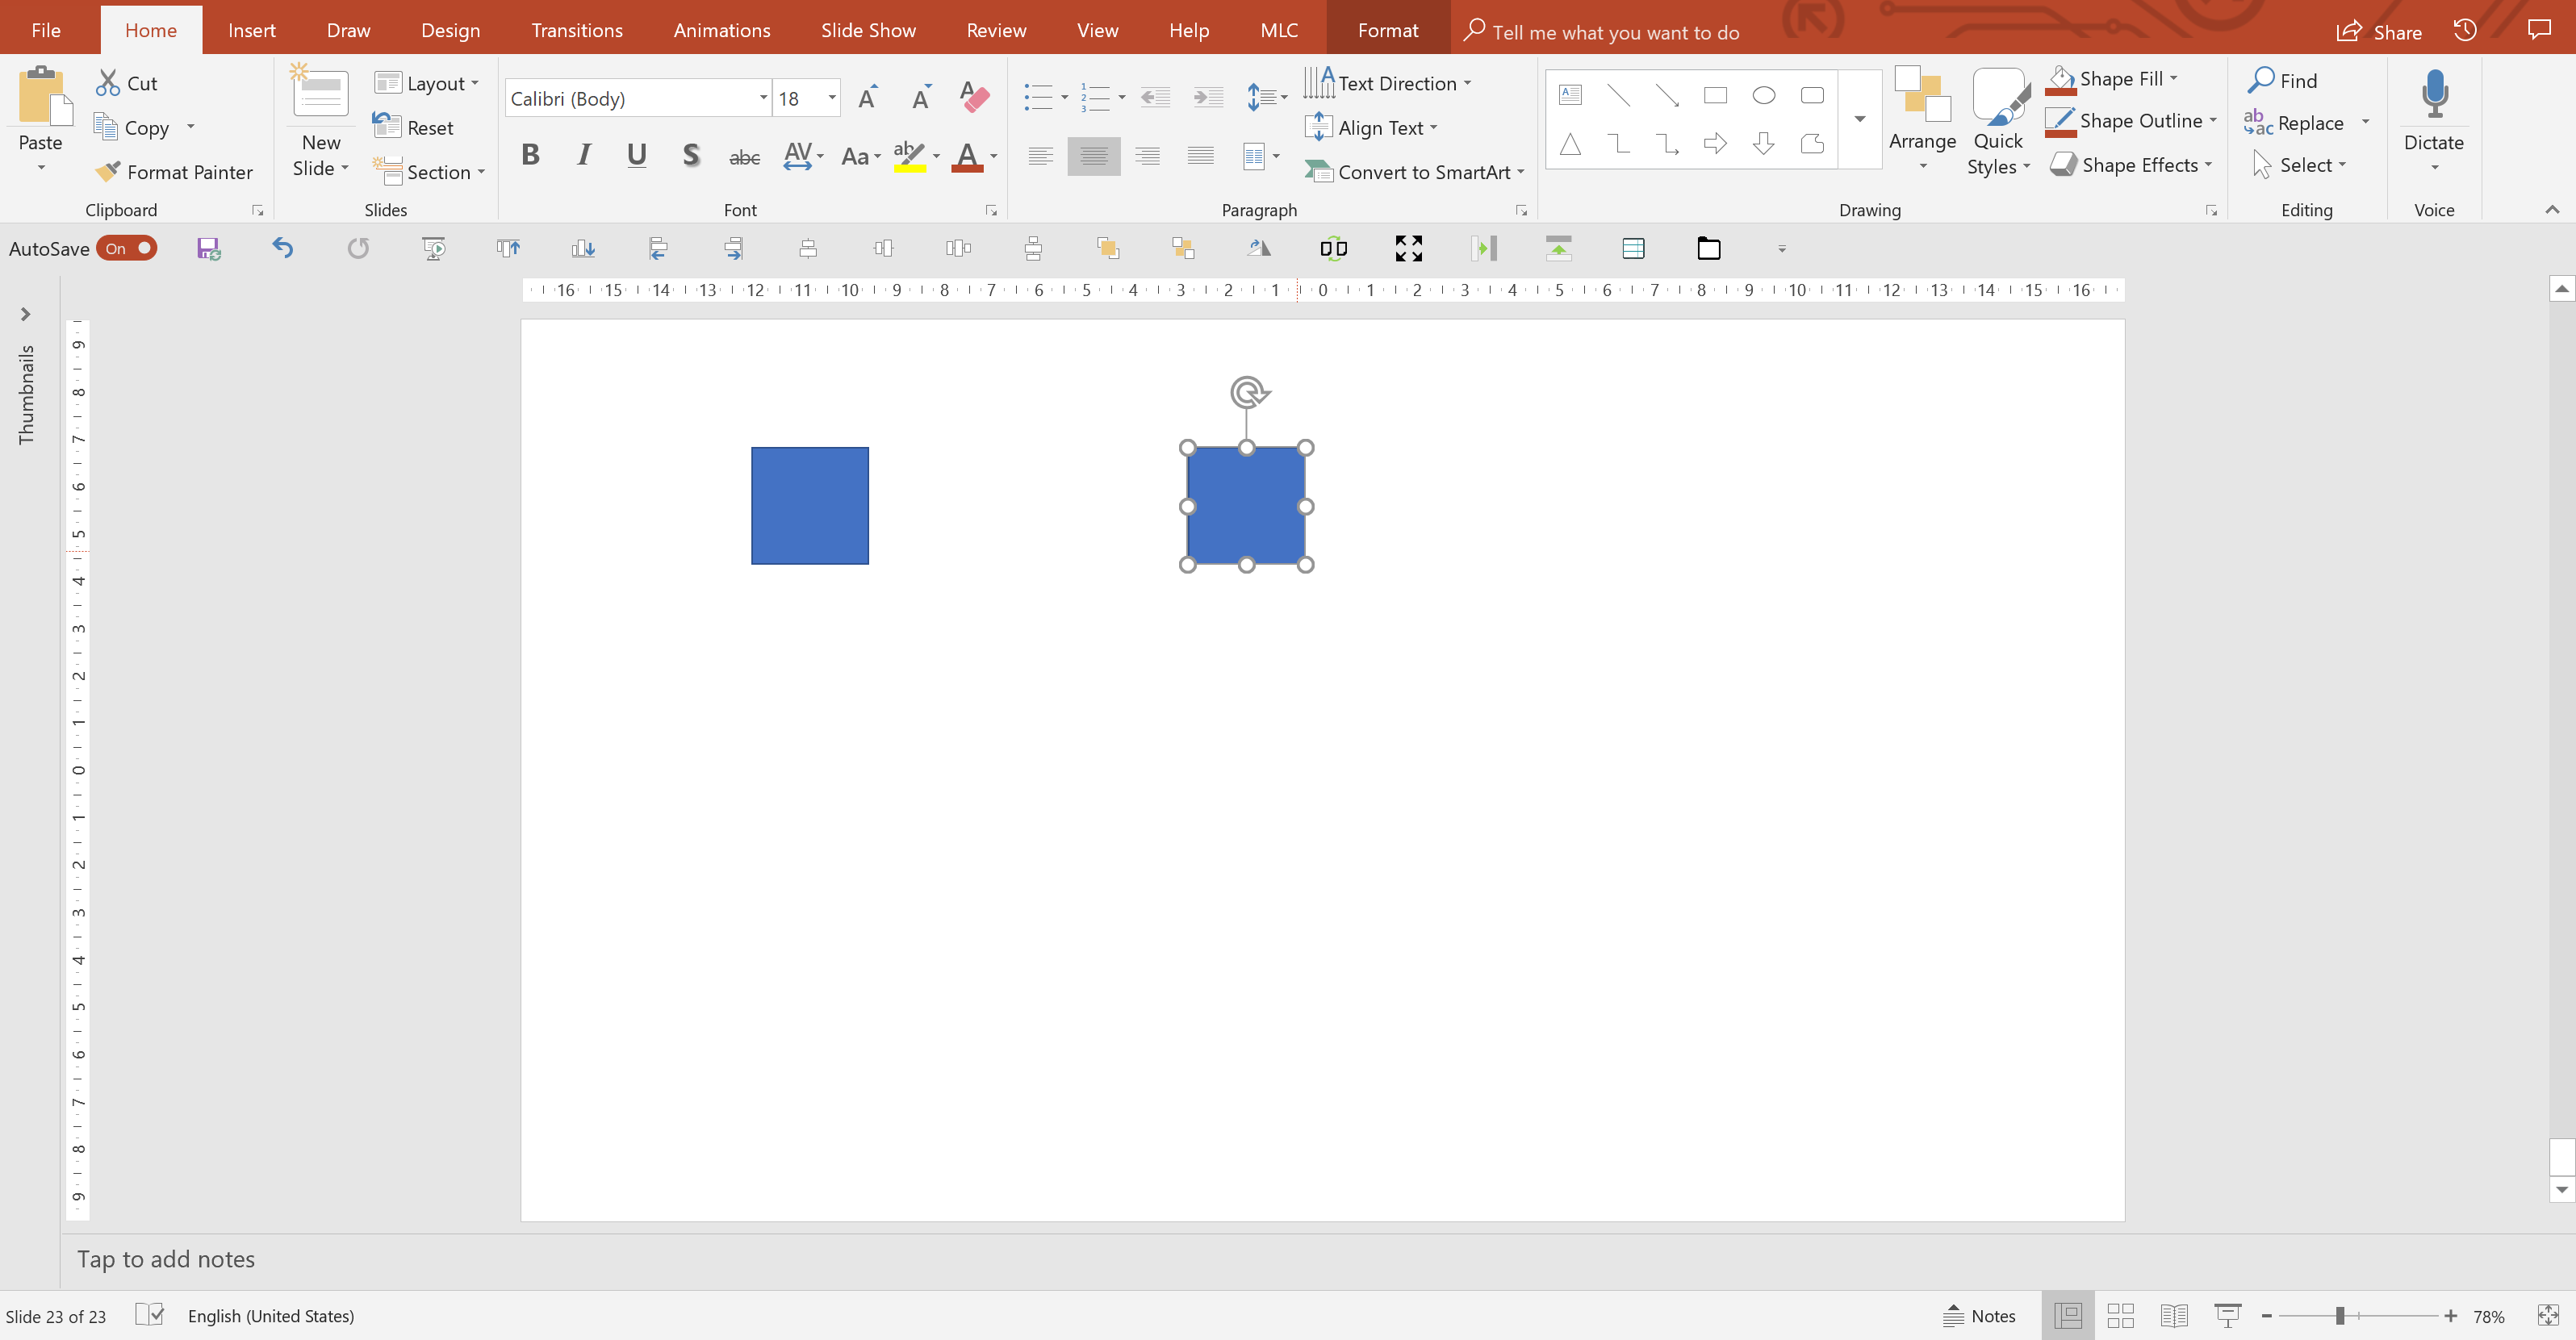Open the Design tab
Image resolution: width=2576 pixels, height=1340 pixels.
[450, 30]
